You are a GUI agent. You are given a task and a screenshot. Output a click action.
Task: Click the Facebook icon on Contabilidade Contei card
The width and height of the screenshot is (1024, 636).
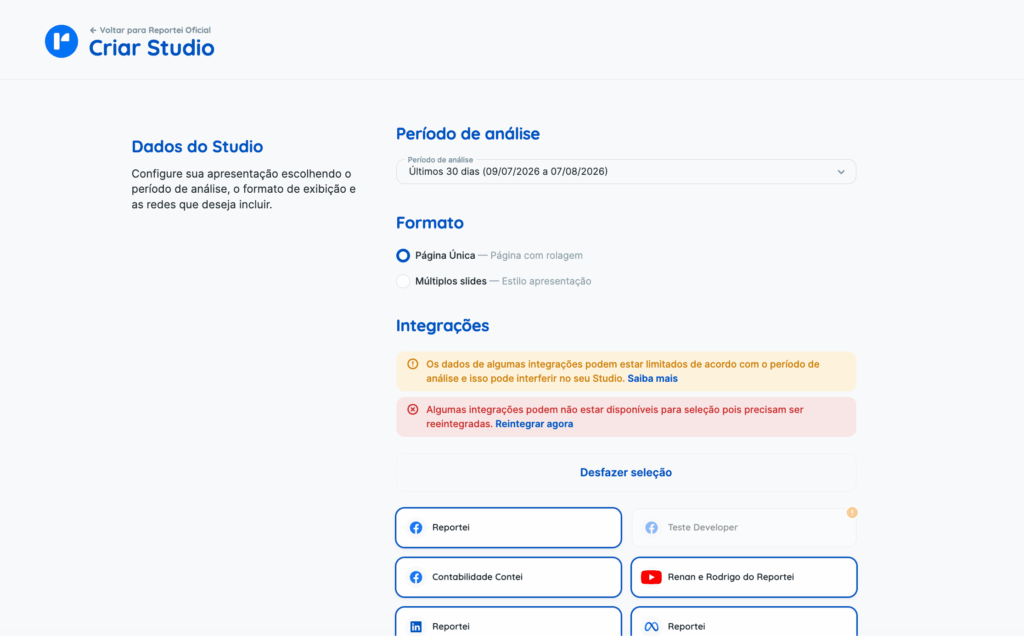click(x=416, y=577)
